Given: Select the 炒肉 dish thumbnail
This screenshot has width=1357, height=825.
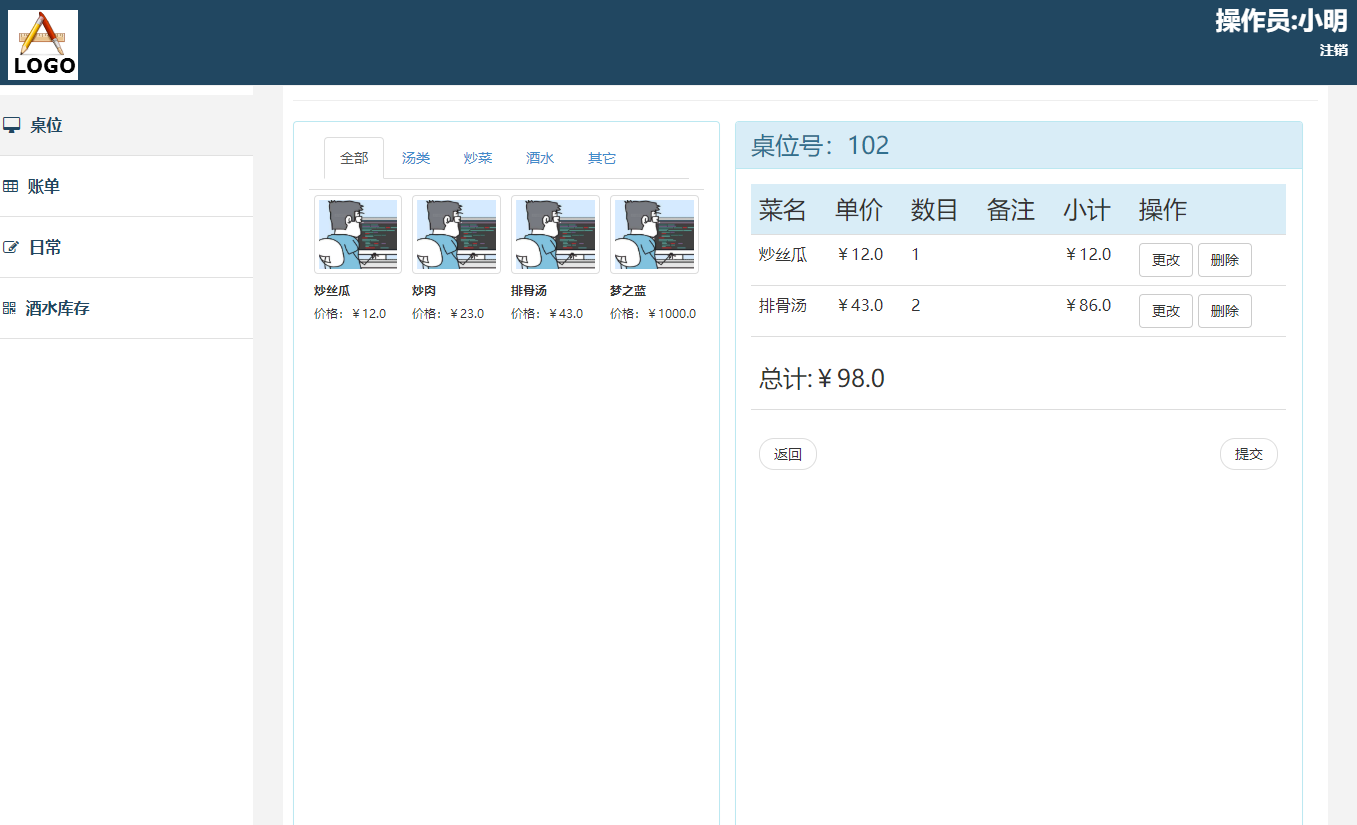Looking at the screenshot, I should [x=456, y=235].
